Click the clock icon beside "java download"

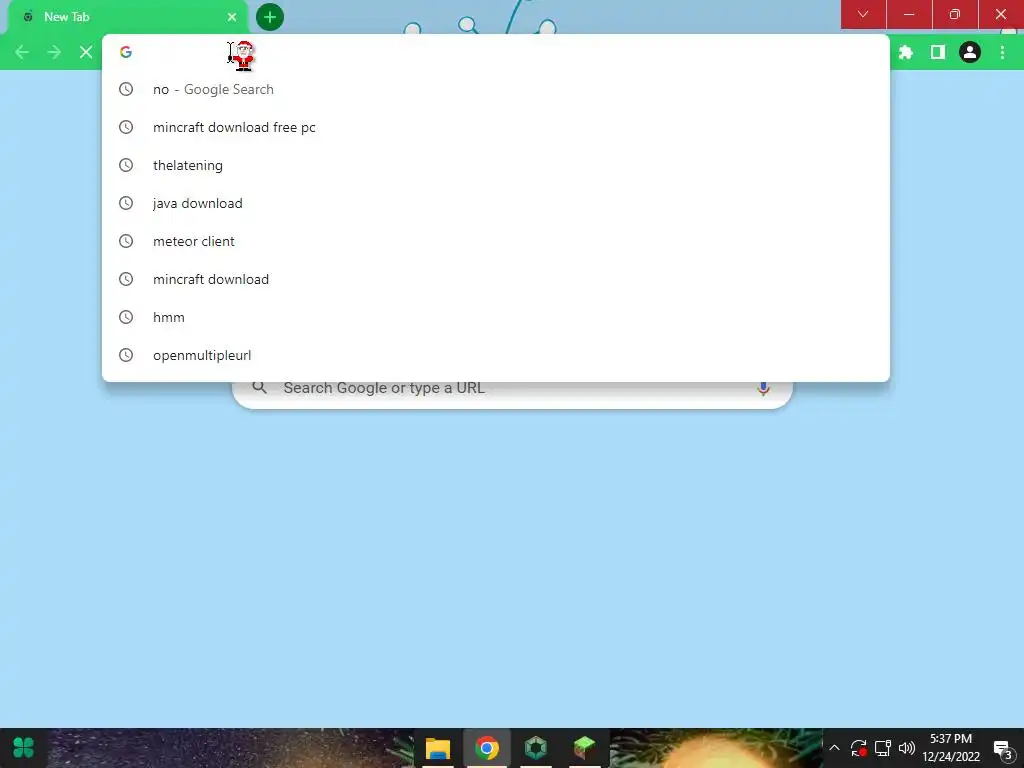(126, 203)
